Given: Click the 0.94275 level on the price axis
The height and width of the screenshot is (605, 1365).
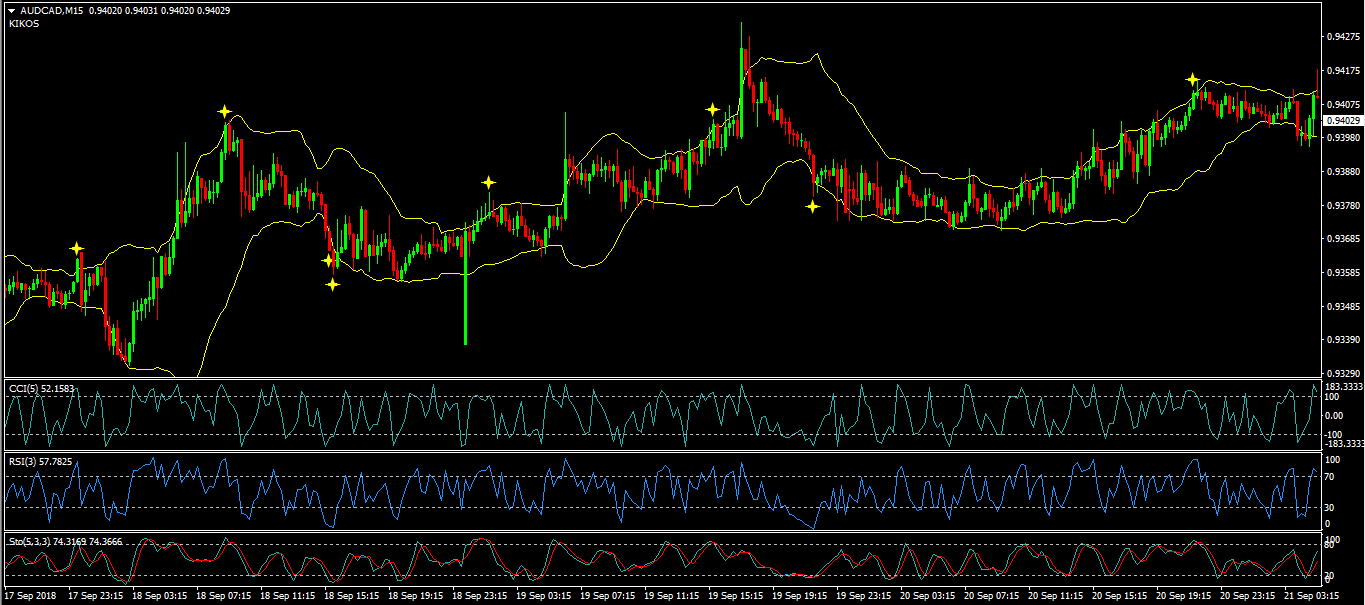Looking at the screenshot, I should point(1341,37).
